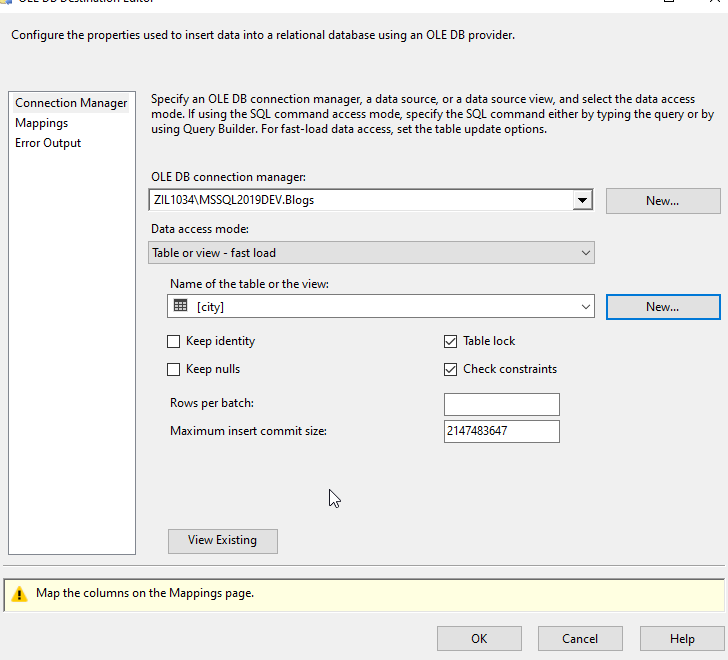Open the Error Output page
The height and width of the screenshot is (660, 728).
pos(48,143)
